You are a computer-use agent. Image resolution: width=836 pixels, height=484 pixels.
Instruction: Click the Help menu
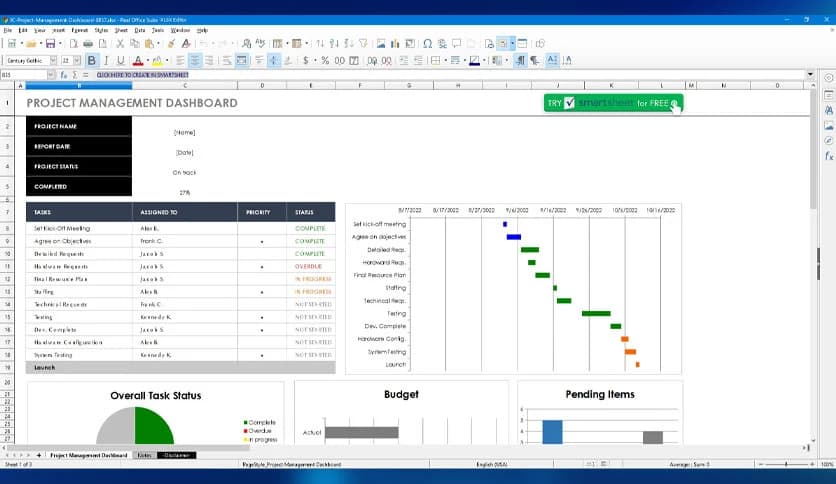pyautogui.click(x=202, y=30)
